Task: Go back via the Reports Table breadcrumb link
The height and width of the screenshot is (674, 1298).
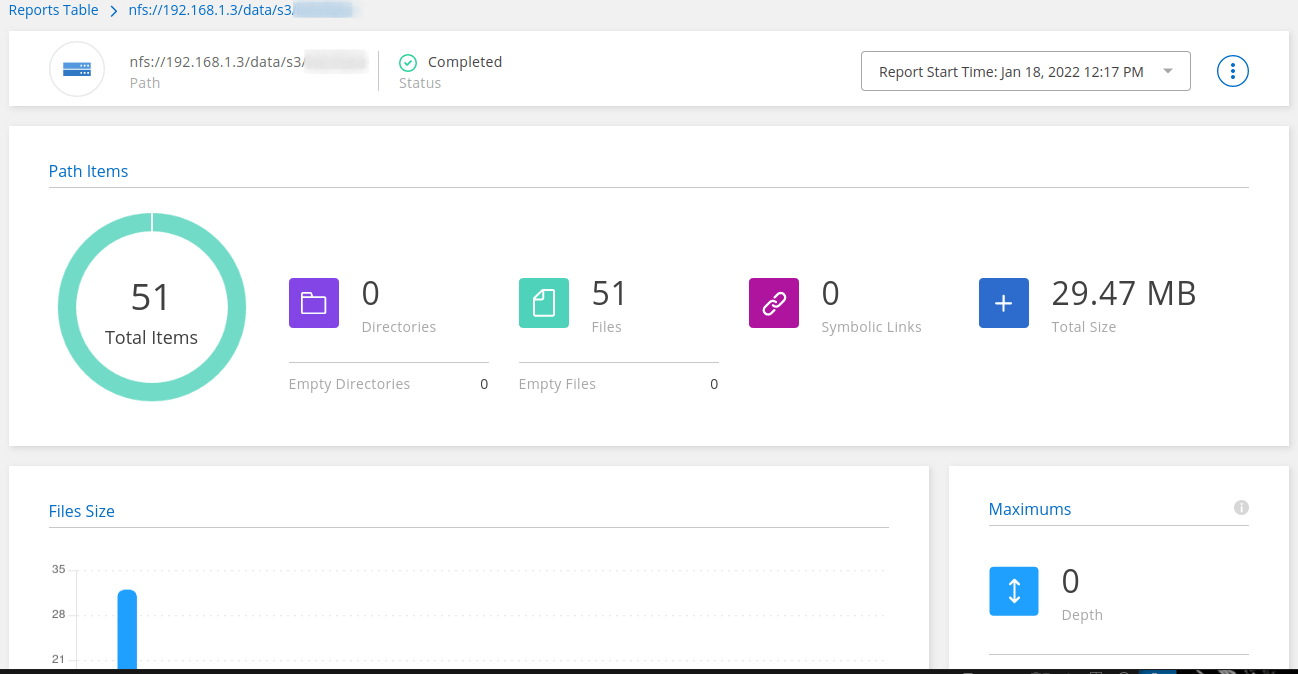Action: click(53, 10)
